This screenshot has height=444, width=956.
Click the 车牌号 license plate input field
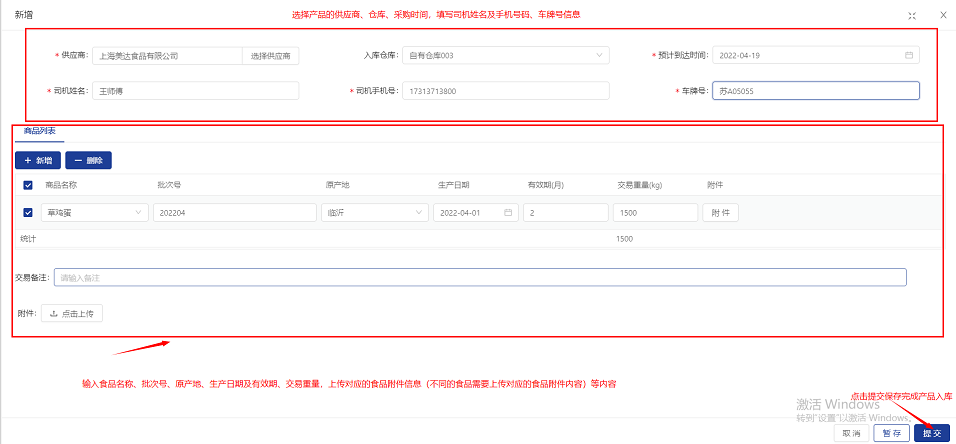[816, 91]
